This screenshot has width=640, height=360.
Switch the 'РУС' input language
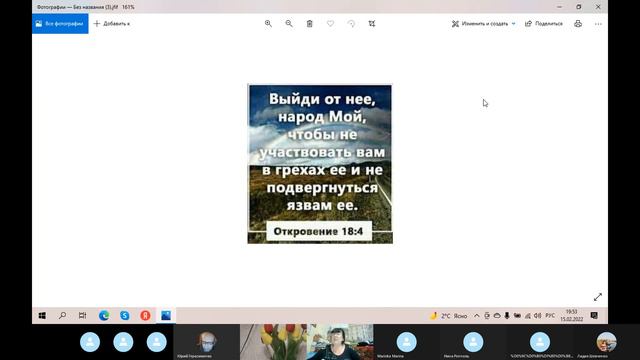pos(550,316)
